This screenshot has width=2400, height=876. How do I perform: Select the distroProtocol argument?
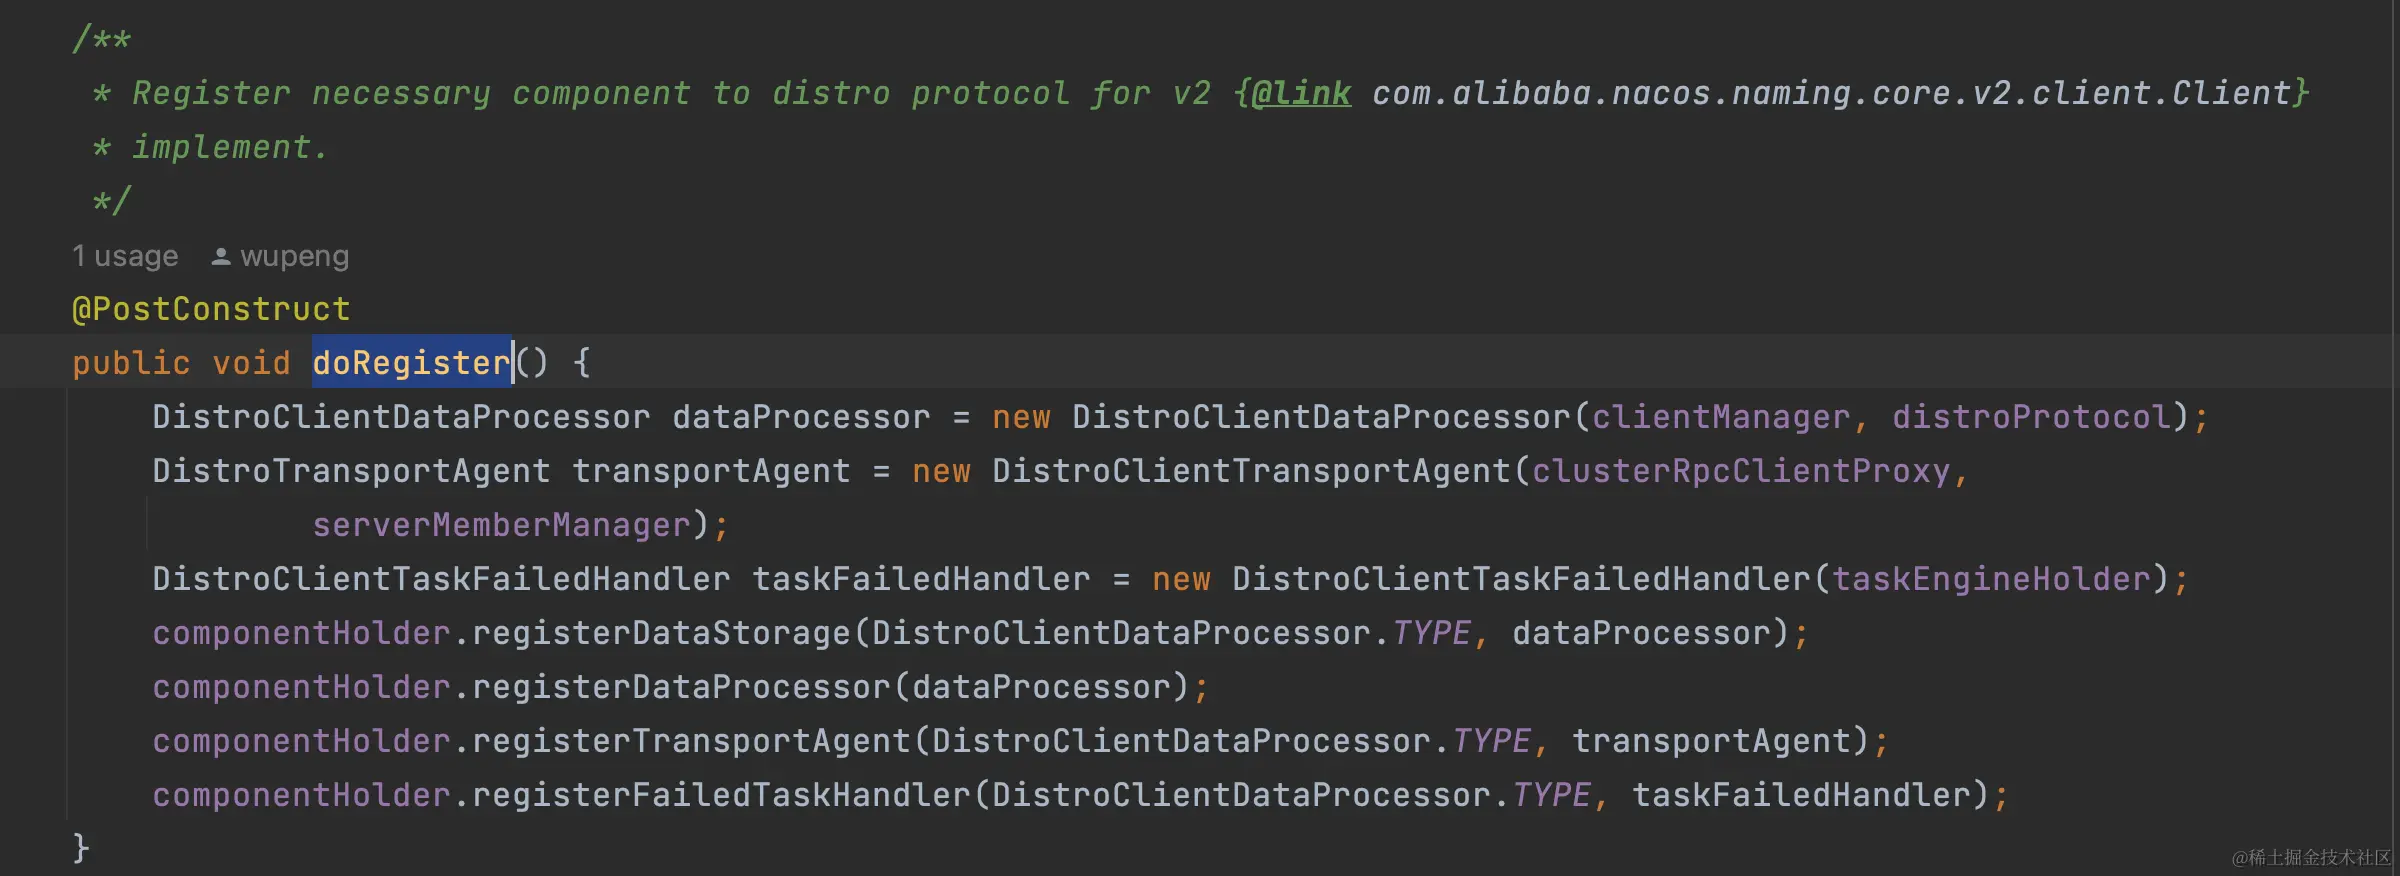pyautogui.click(x=2031, y=417)
